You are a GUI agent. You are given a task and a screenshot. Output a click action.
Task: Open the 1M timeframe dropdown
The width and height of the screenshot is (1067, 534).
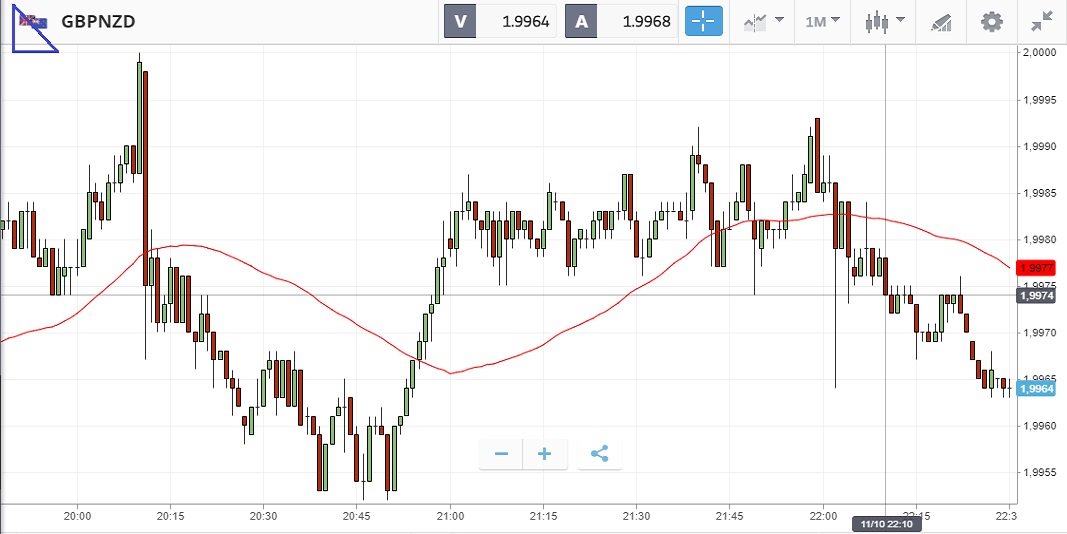[823, 21]
